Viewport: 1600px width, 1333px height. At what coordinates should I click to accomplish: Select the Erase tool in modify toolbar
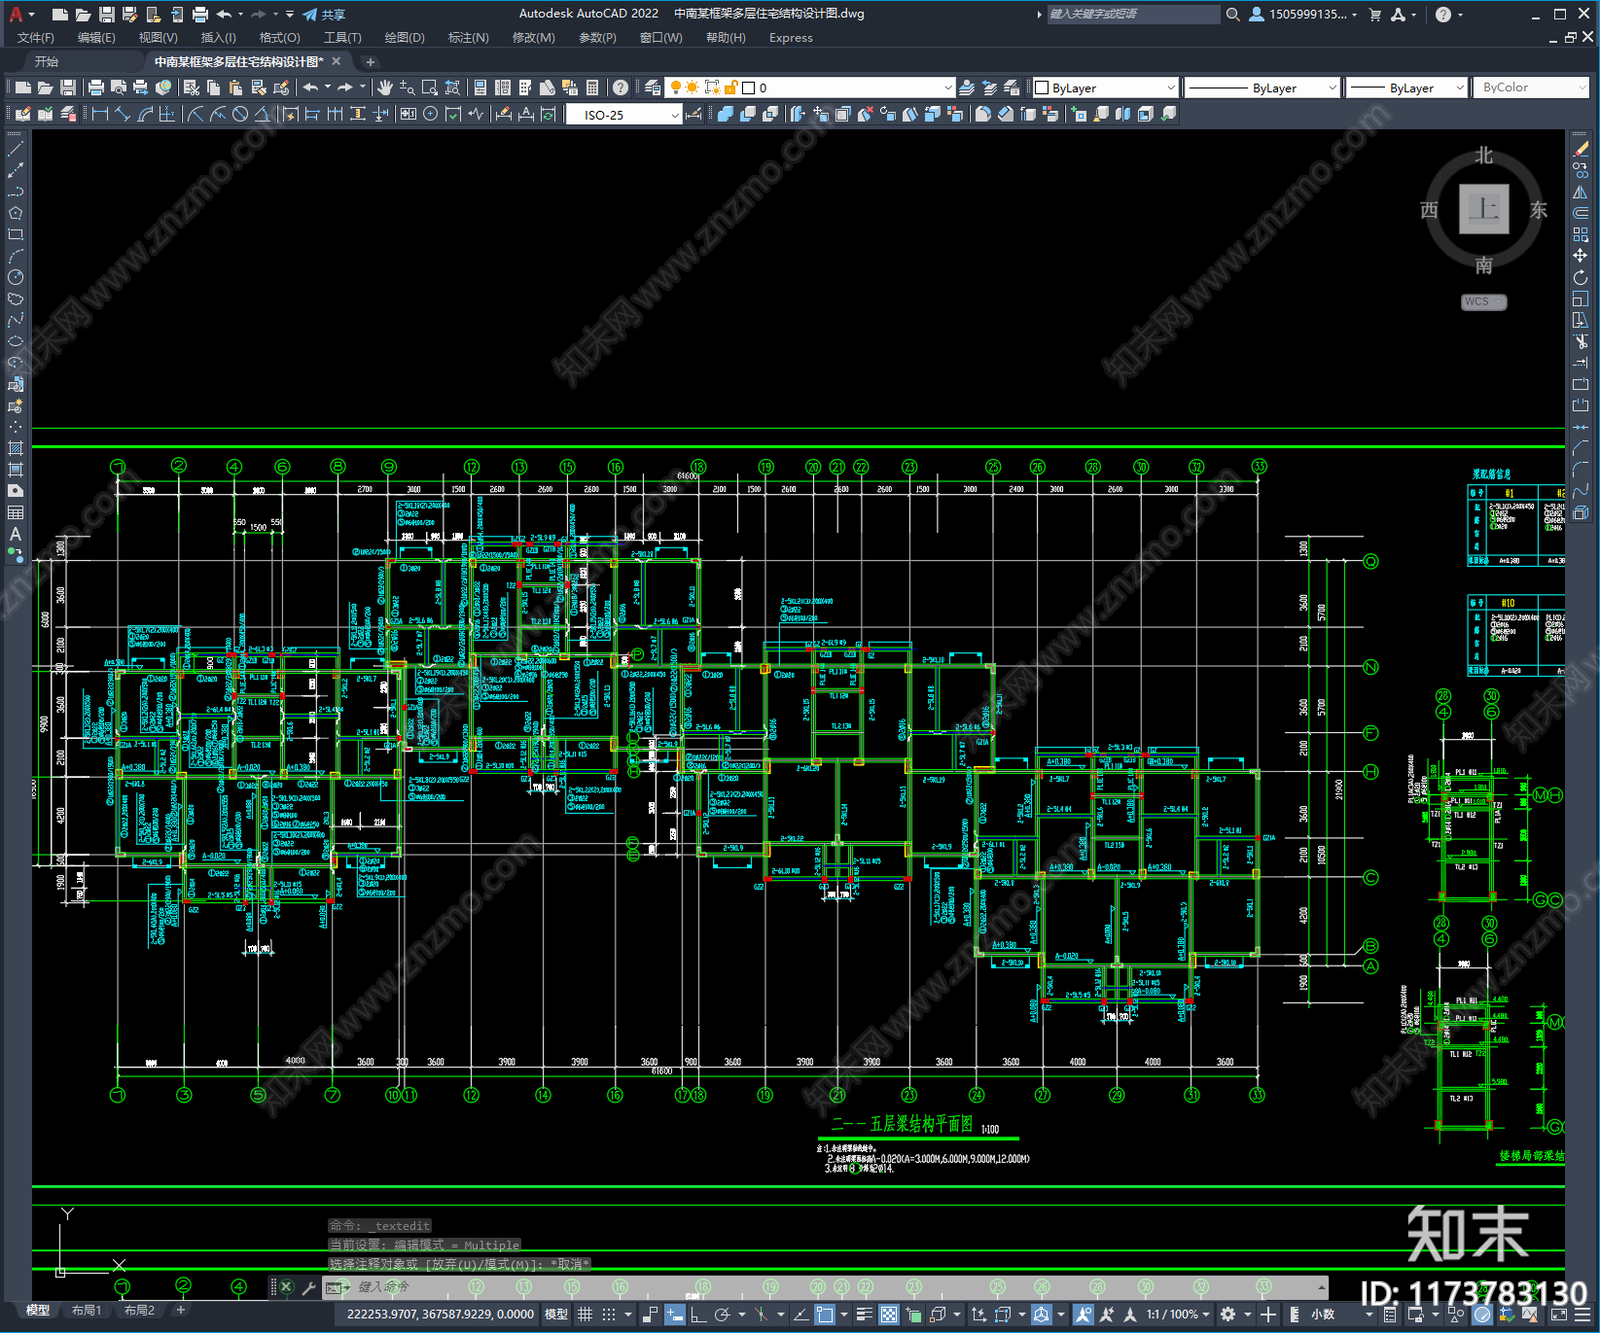coord(1580,148)
